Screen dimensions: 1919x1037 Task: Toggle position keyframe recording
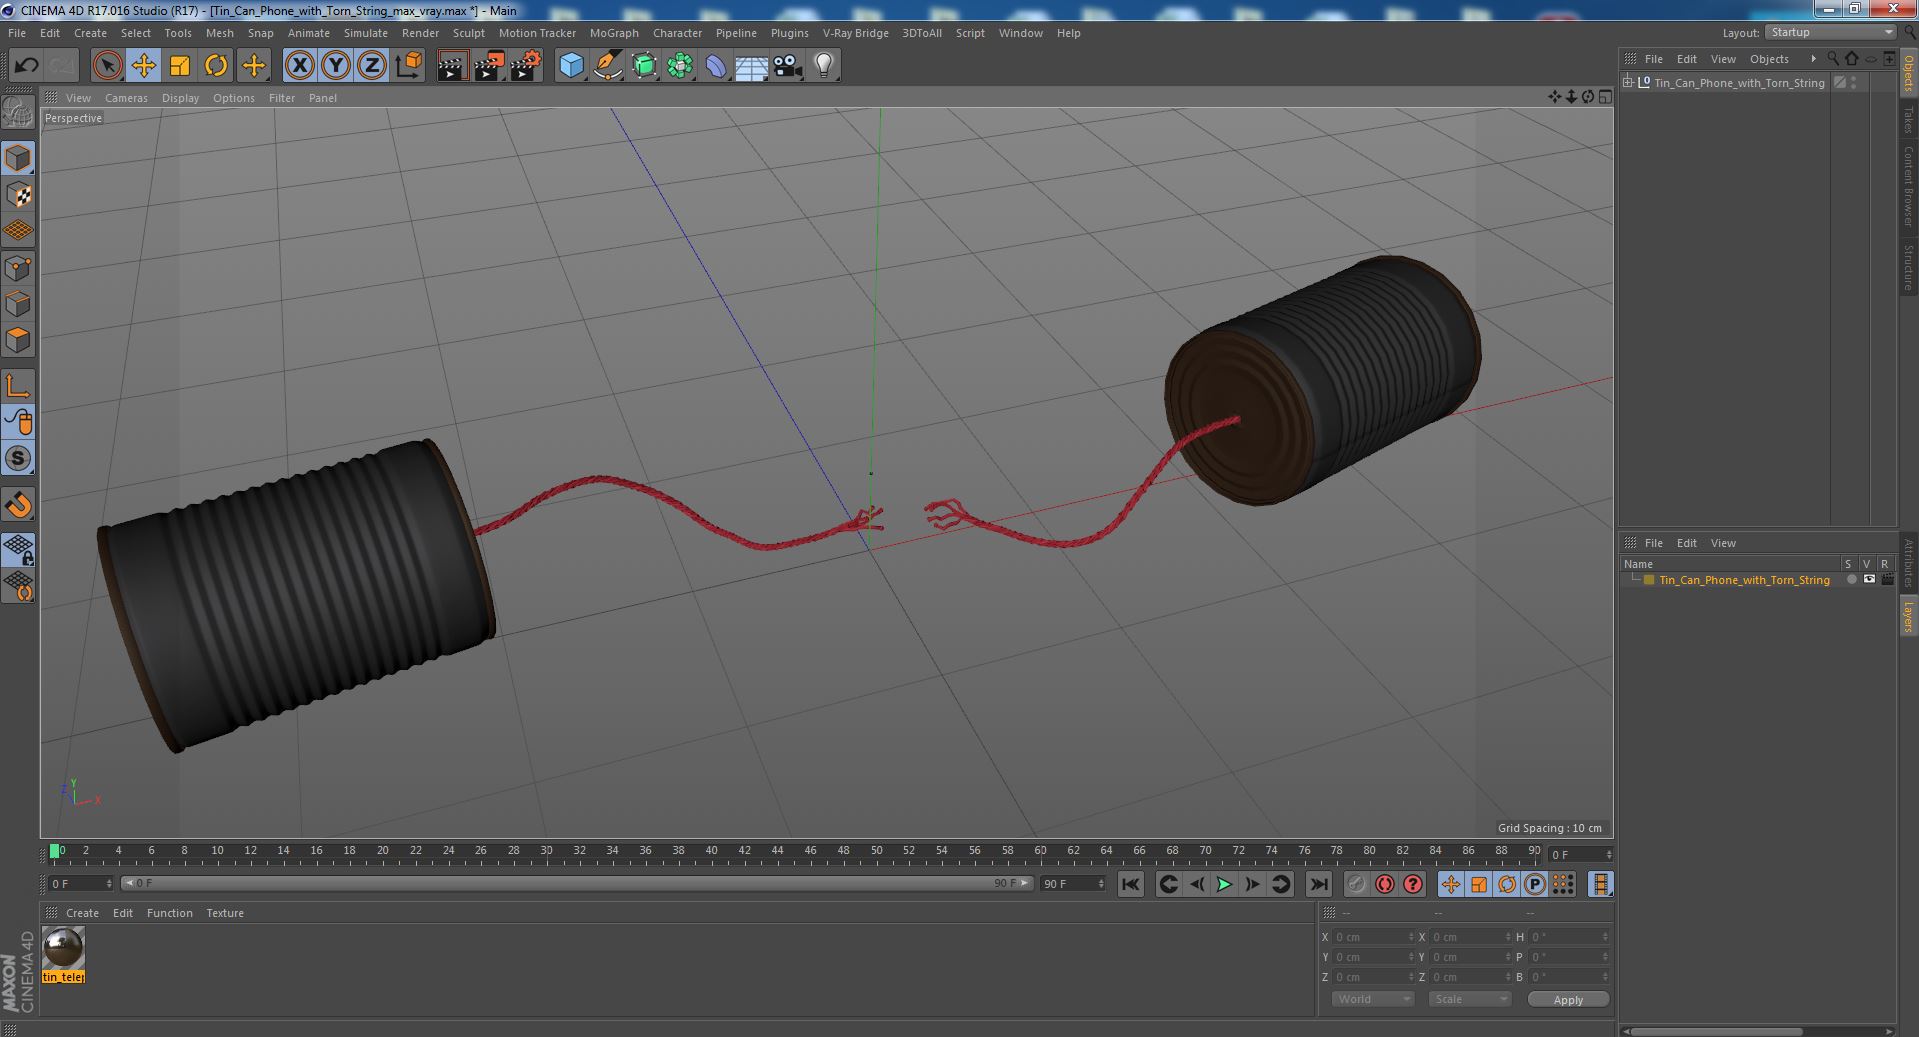pyautogui.click(x=1450, y=884)
